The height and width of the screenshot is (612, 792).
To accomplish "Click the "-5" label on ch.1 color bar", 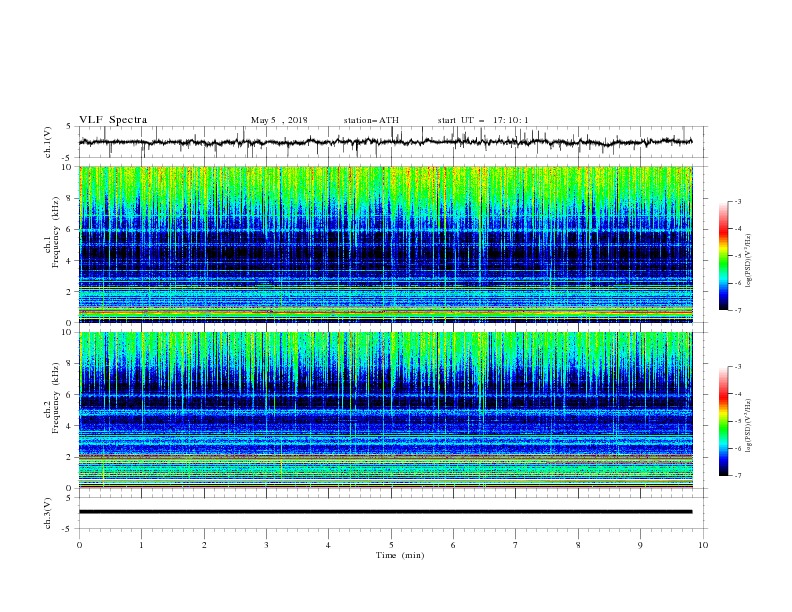I will pyautogui.click(x=738, y=256).
